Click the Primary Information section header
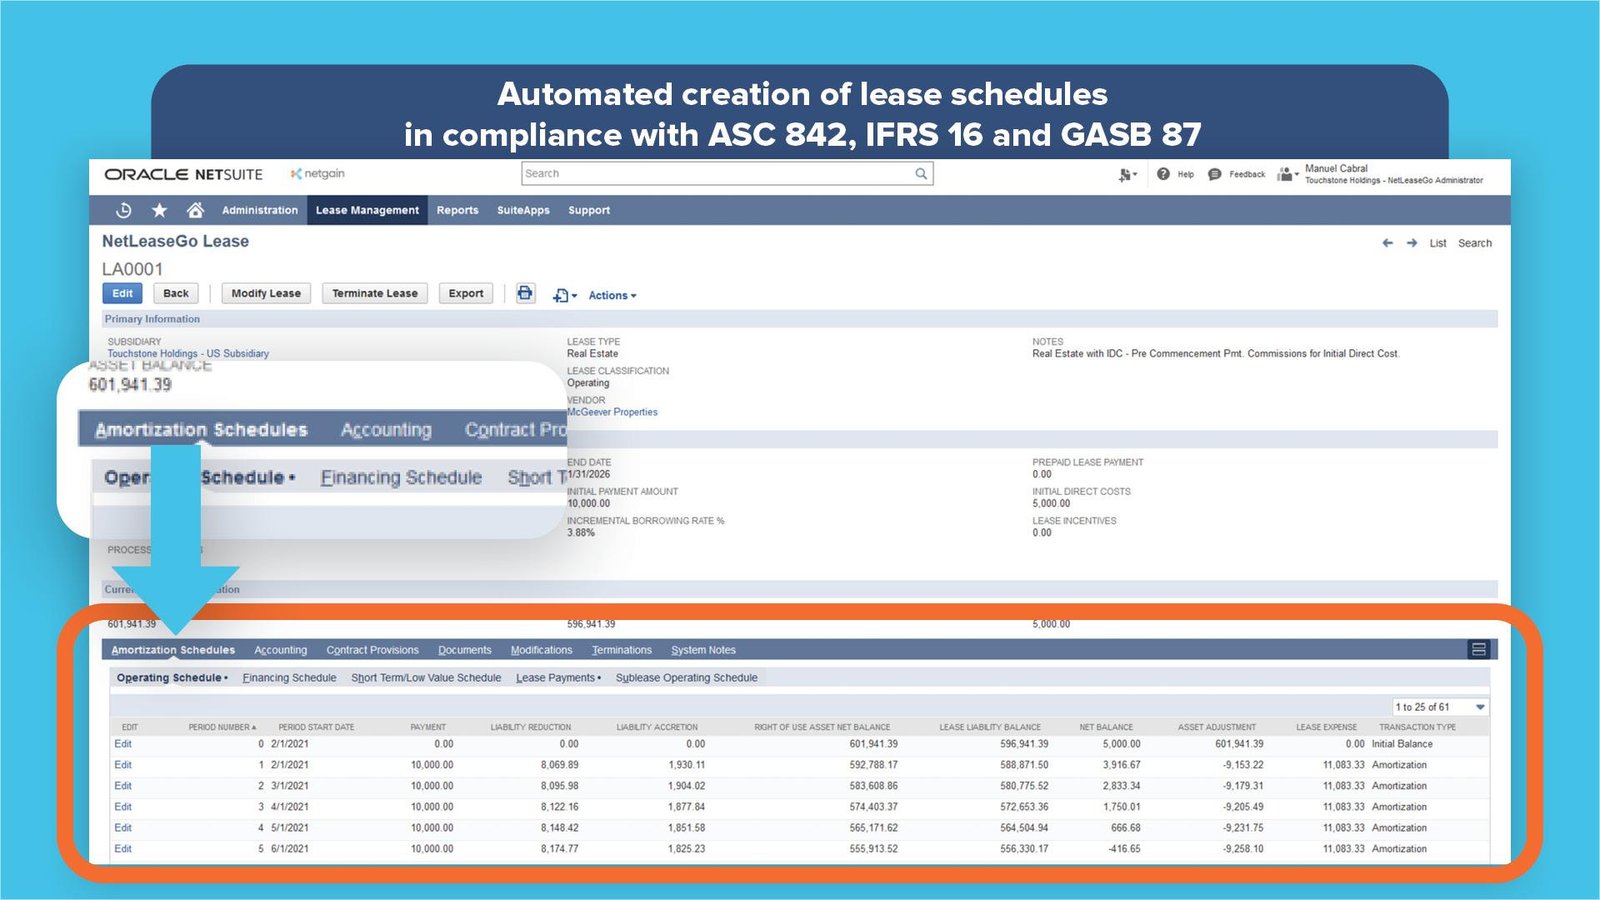This screenshot has height=900, width=1600. [x=800, y=319]
